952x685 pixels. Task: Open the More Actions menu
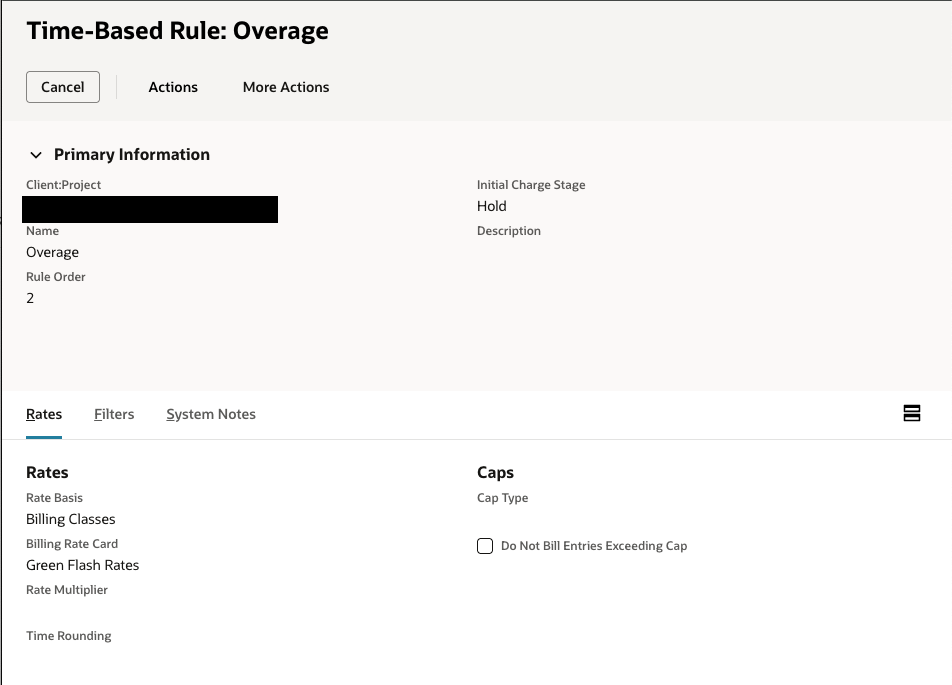[x=286, y=87]
